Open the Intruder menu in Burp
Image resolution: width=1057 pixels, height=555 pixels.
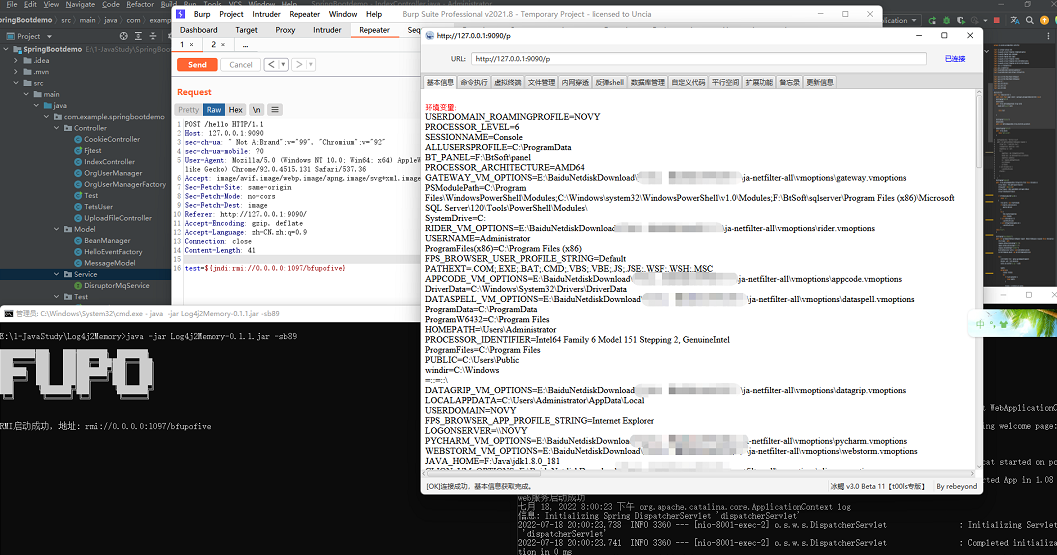tap(266, 14)
